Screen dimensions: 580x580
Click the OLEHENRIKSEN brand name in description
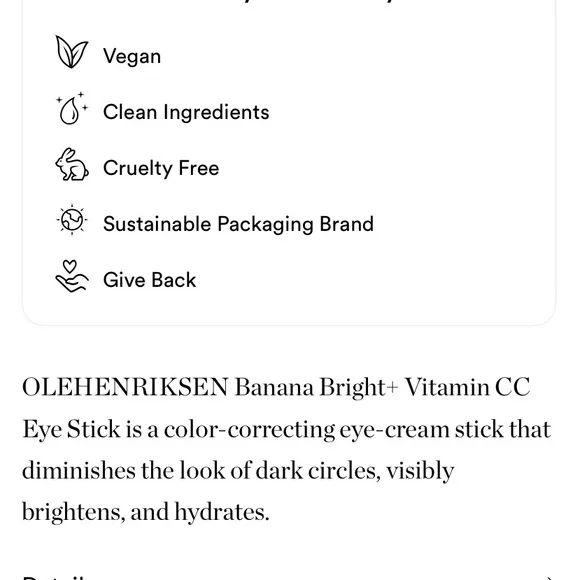(125, 387)
